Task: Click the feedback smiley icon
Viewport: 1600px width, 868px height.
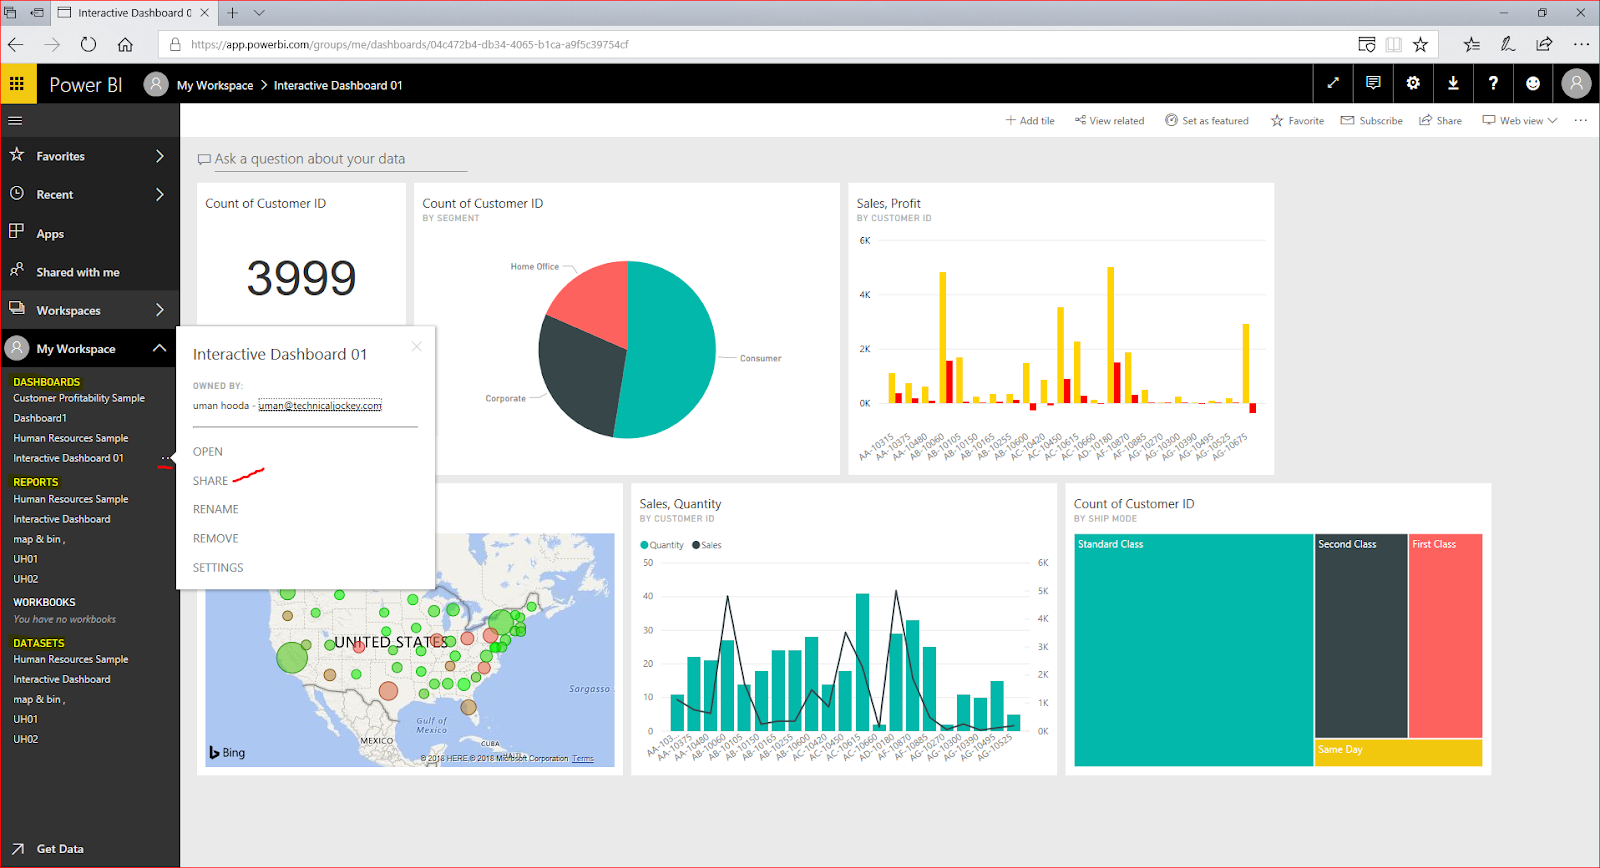Action: point(1533,84)
